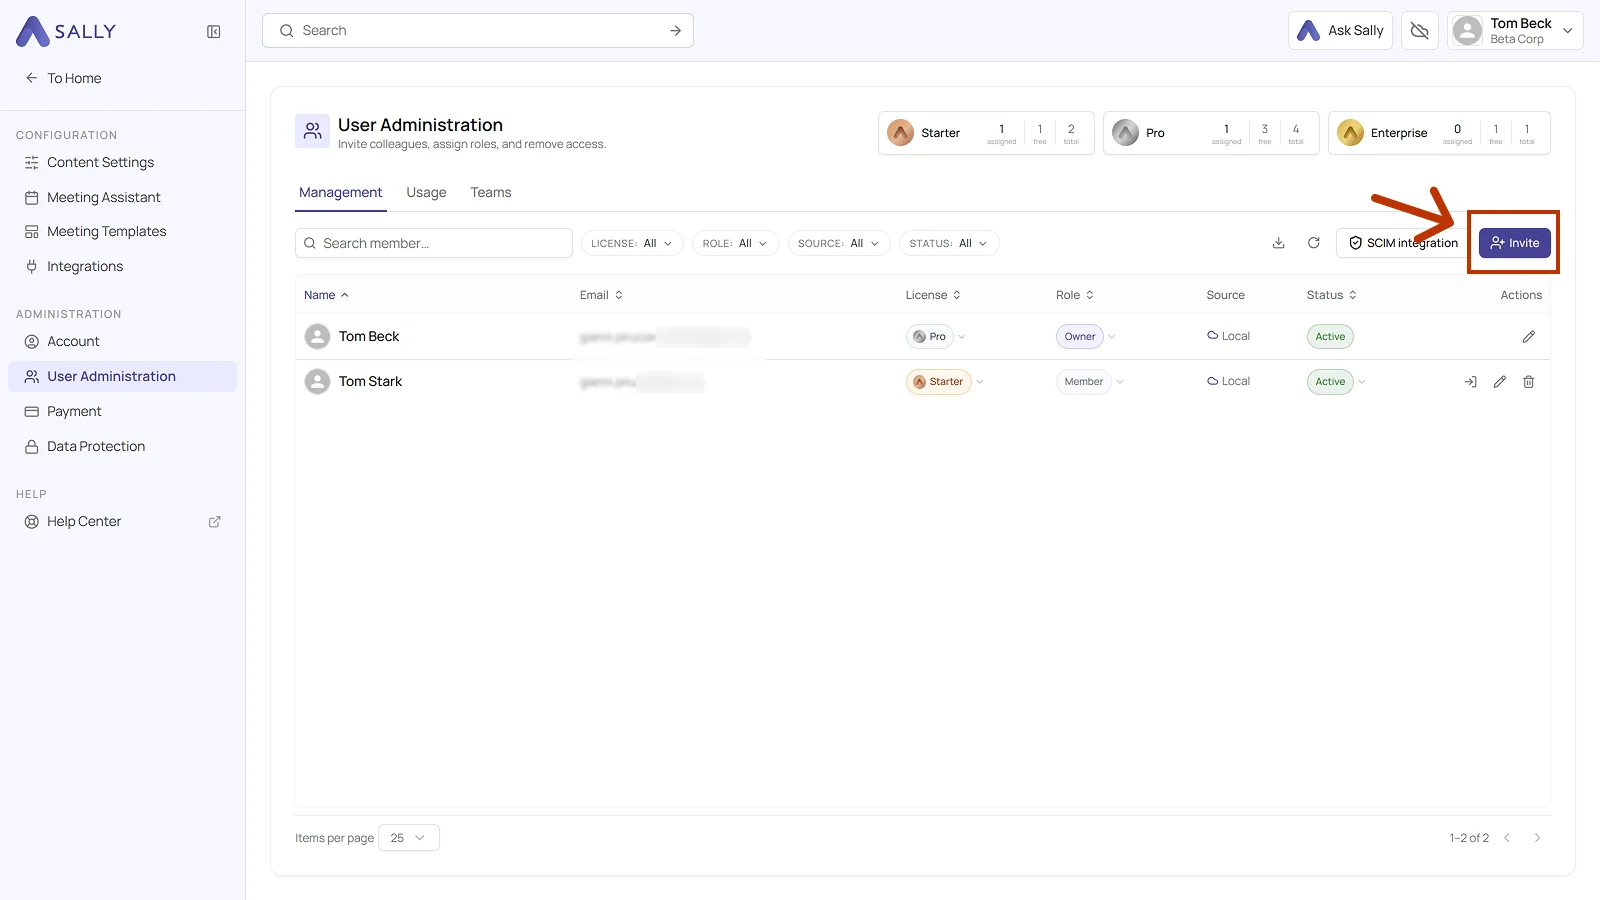Edit Tom Stark with pencil icon

(x=1499, y=382)
